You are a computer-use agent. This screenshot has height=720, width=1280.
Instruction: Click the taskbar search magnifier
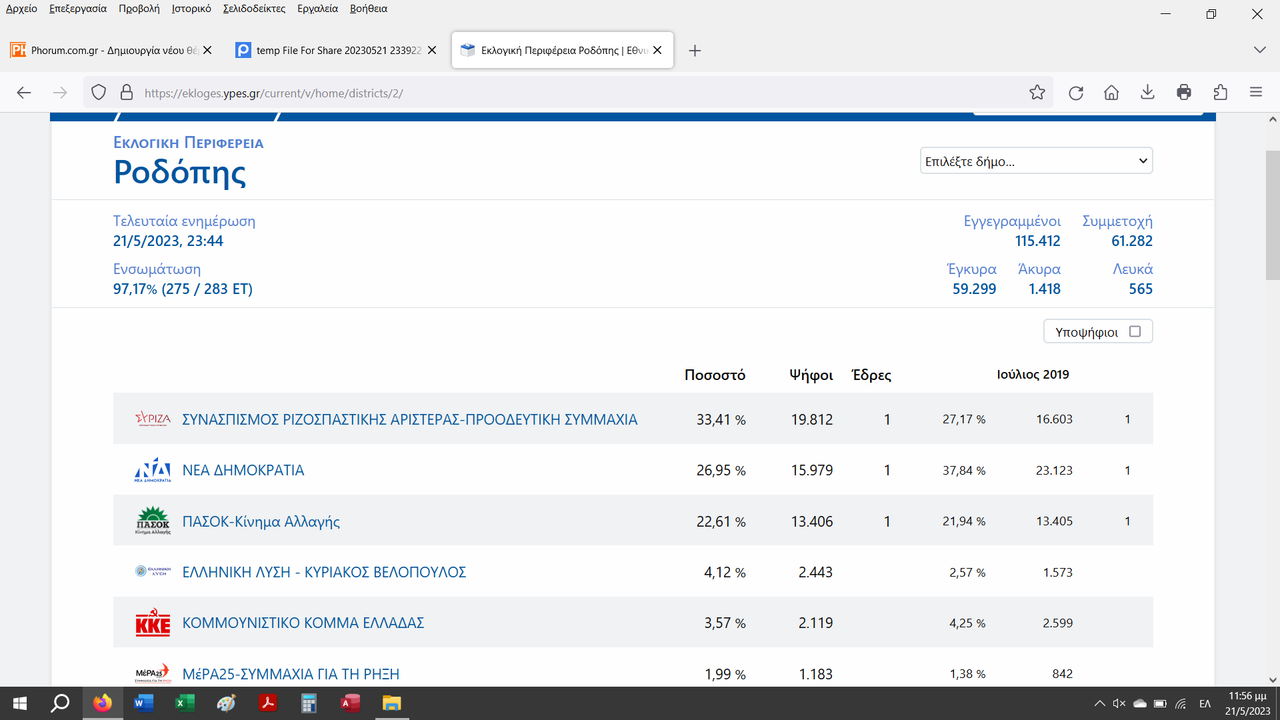coord(61,703)
